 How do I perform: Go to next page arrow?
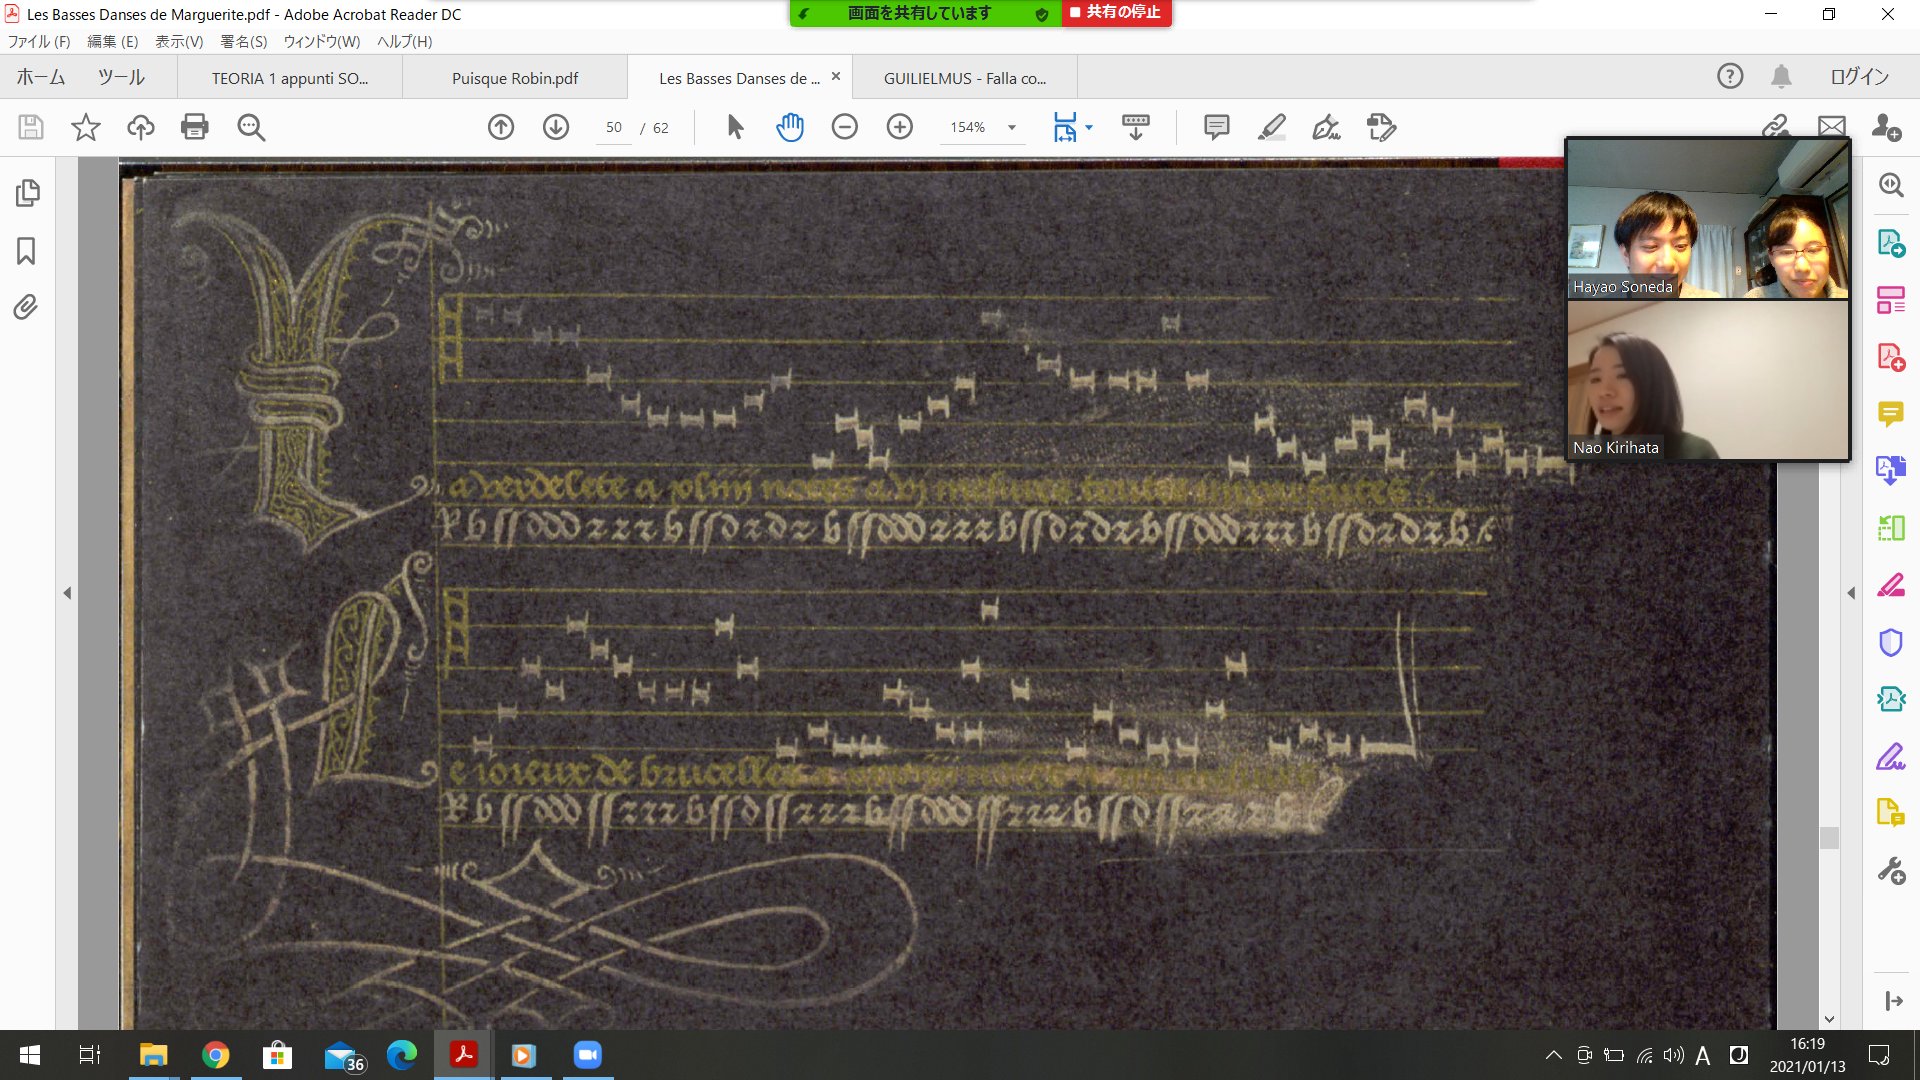tap(556, 127)
